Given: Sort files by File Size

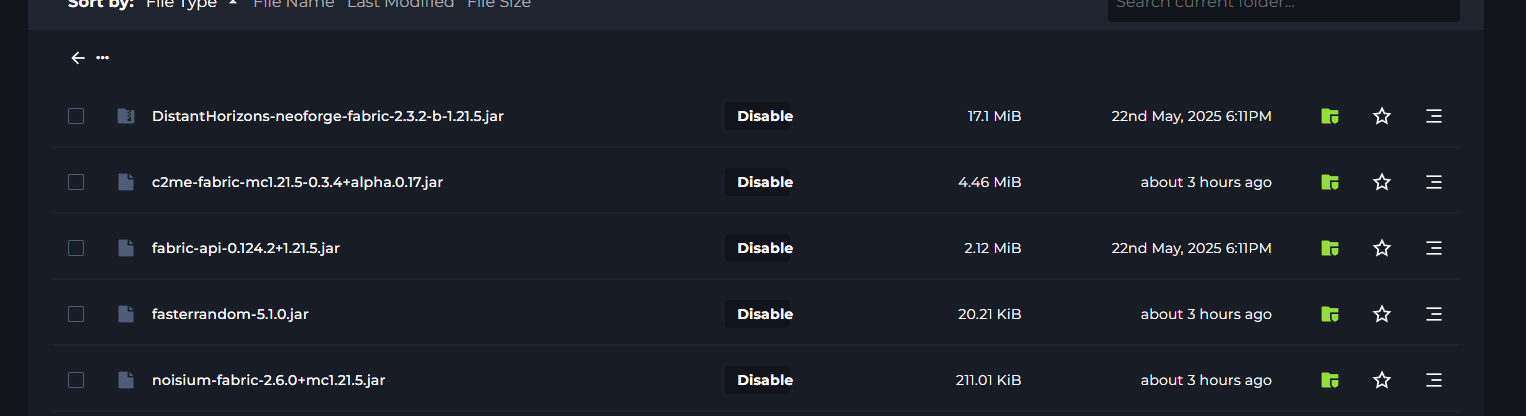Looking at the screenshot, I should click(x=499, y=4).
